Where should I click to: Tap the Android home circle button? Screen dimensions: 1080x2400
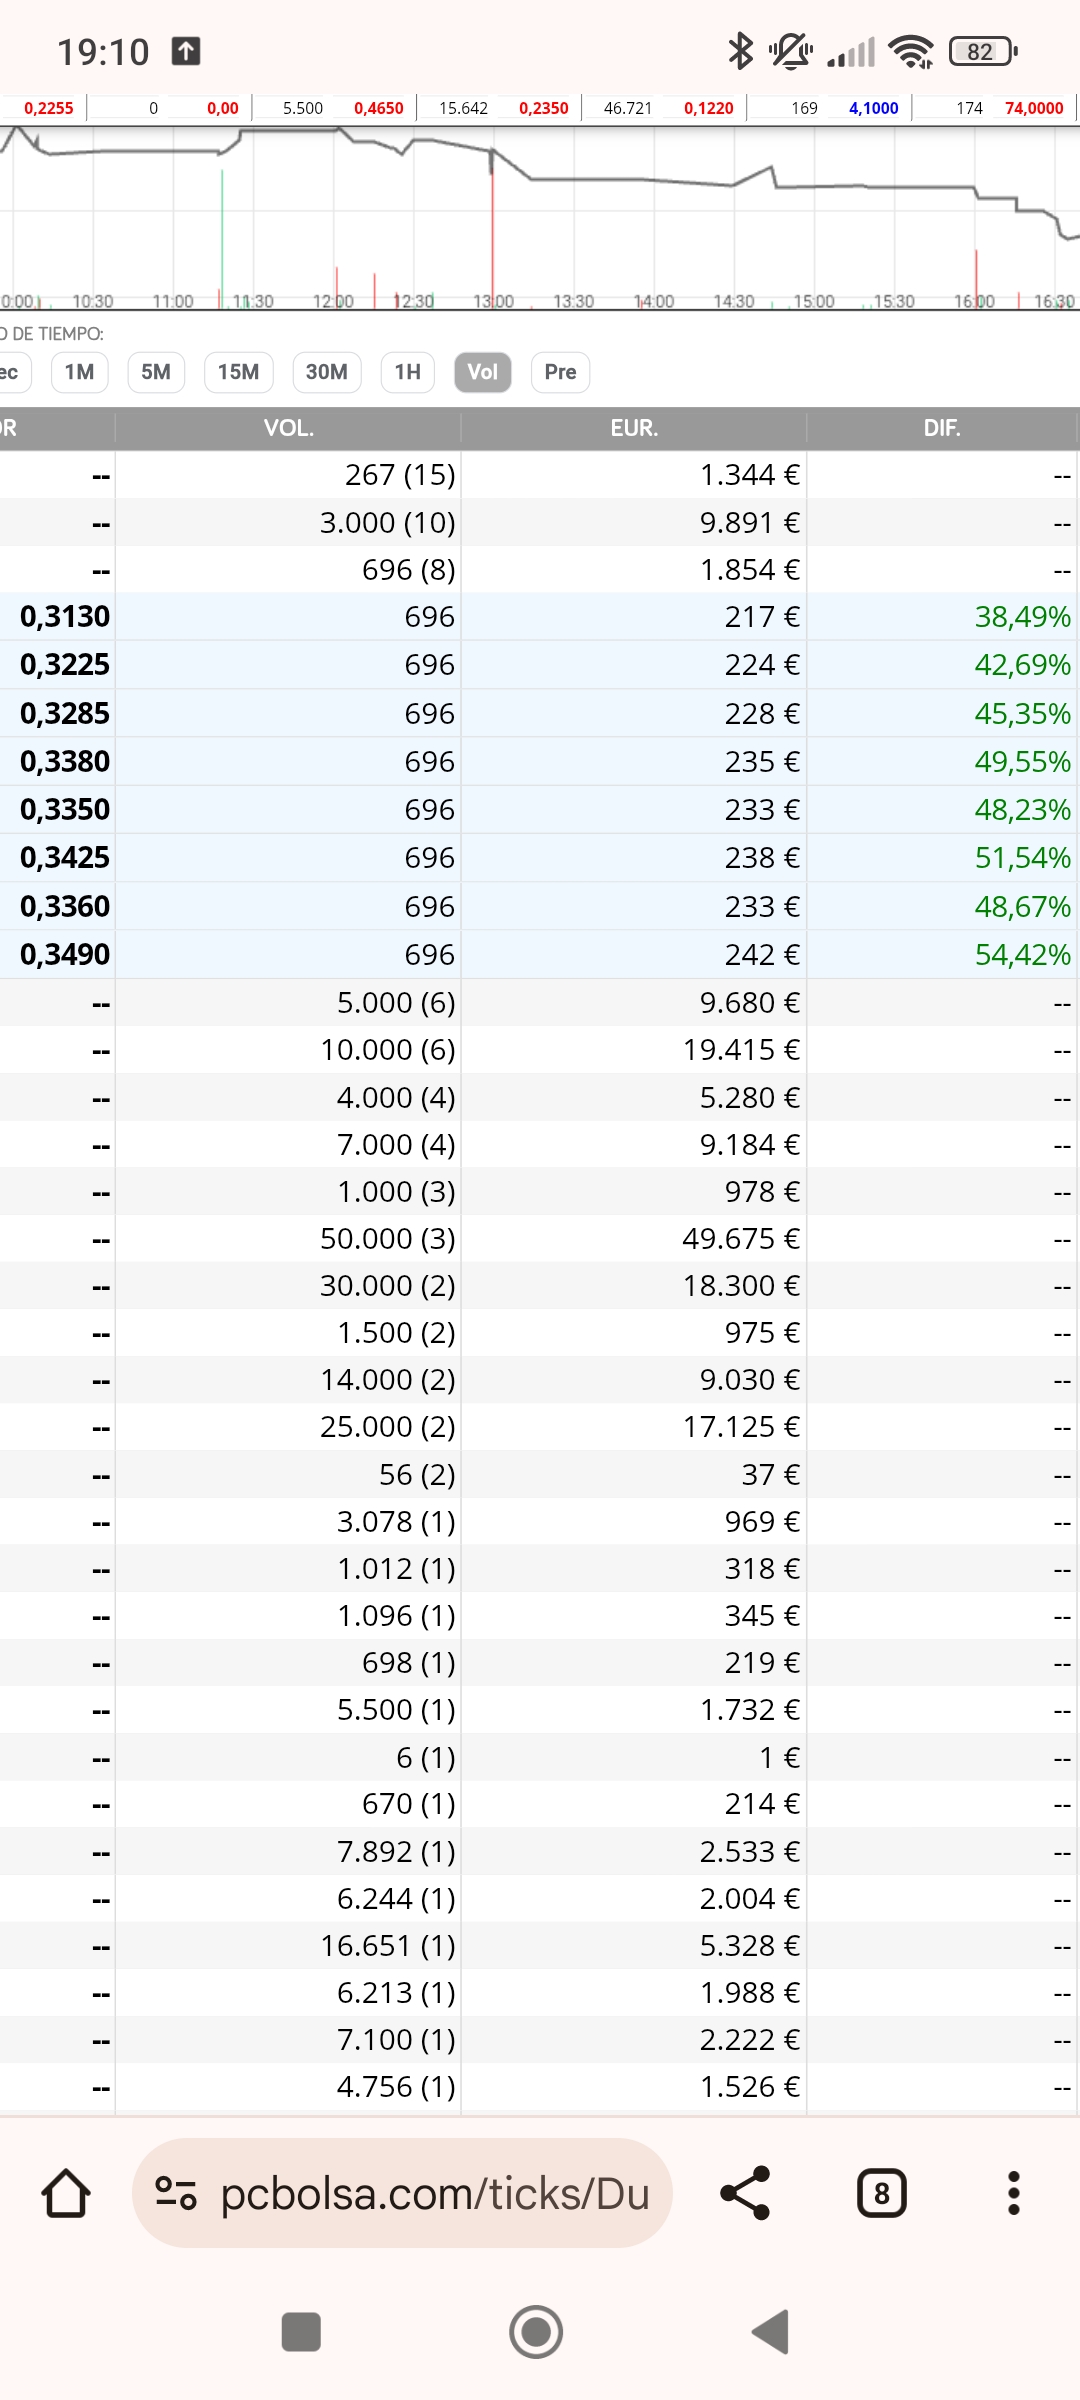tap(536, 2332)
